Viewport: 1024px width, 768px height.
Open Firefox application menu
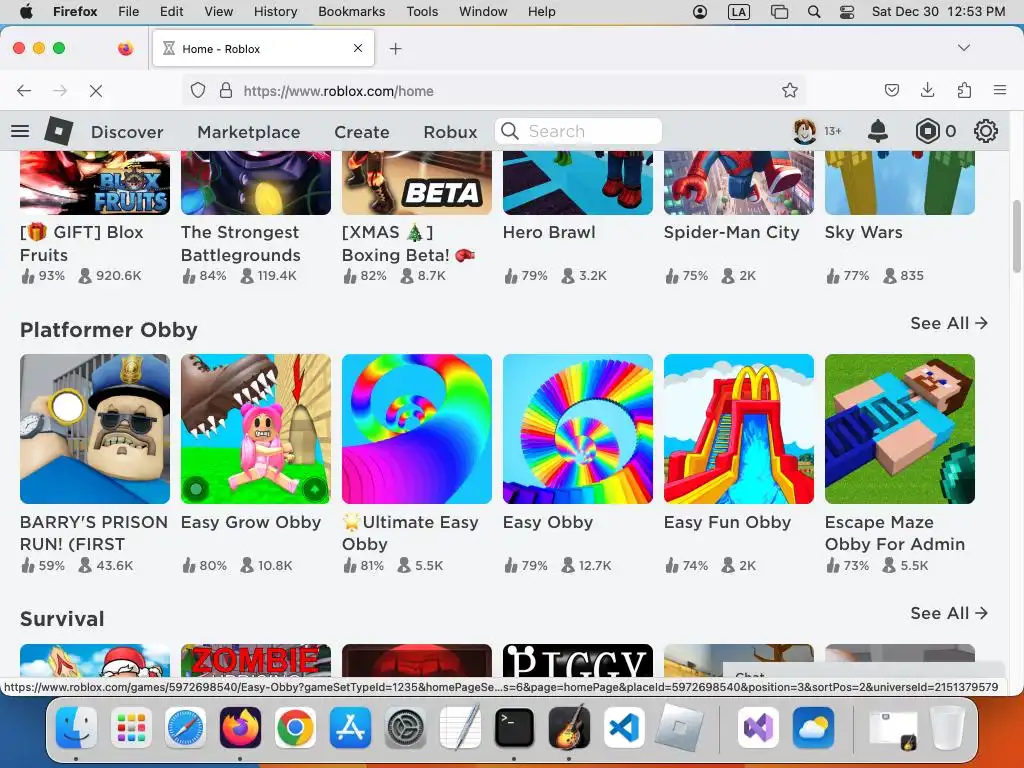(x=1000, y=91)
